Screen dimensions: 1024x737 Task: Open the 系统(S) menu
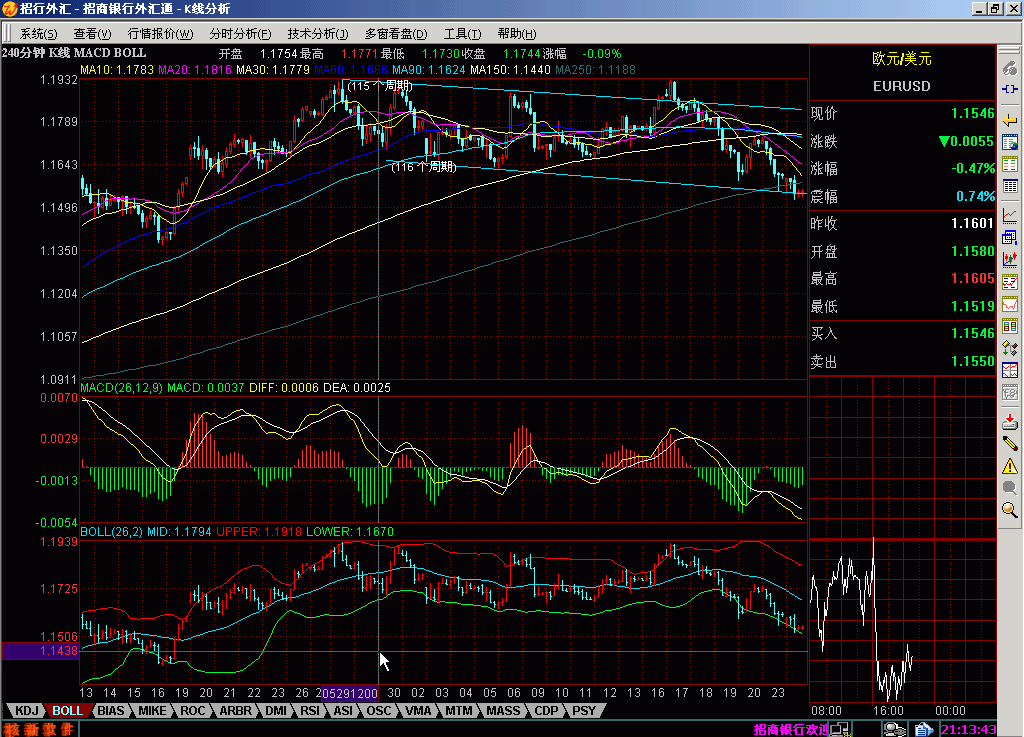pyautogui.click(x=38, y=34)
